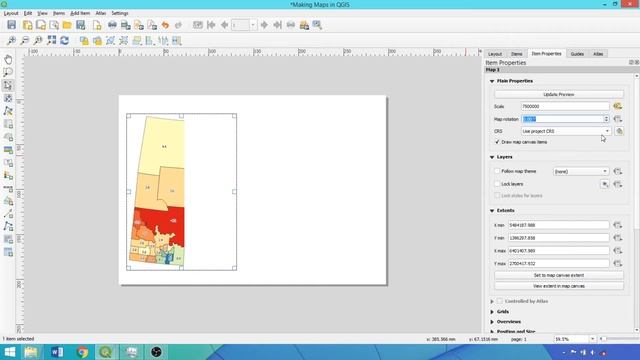
Task: Choose the Move Item Content tool
Action: (x=8, y=98)
